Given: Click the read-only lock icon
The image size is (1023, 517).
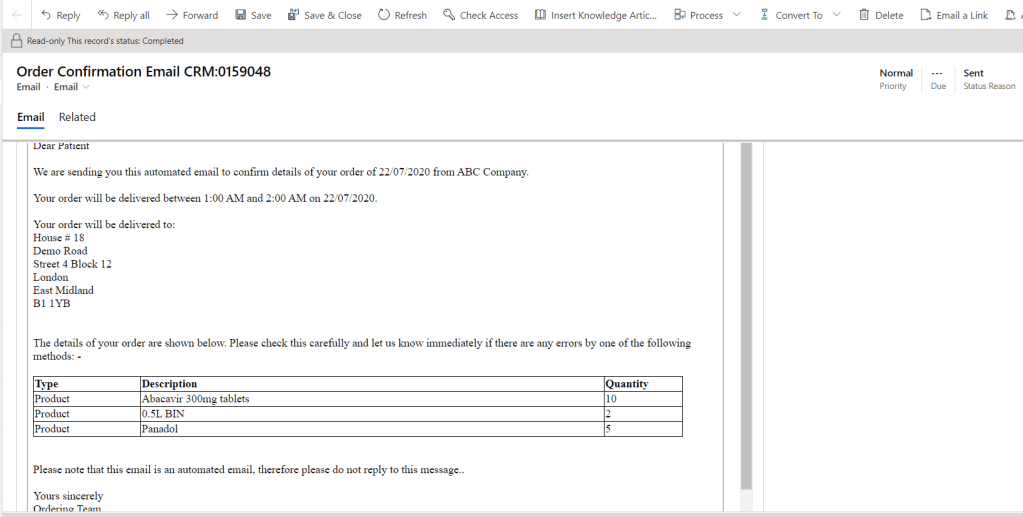Looking at the screenshot, I should point(16,41).
